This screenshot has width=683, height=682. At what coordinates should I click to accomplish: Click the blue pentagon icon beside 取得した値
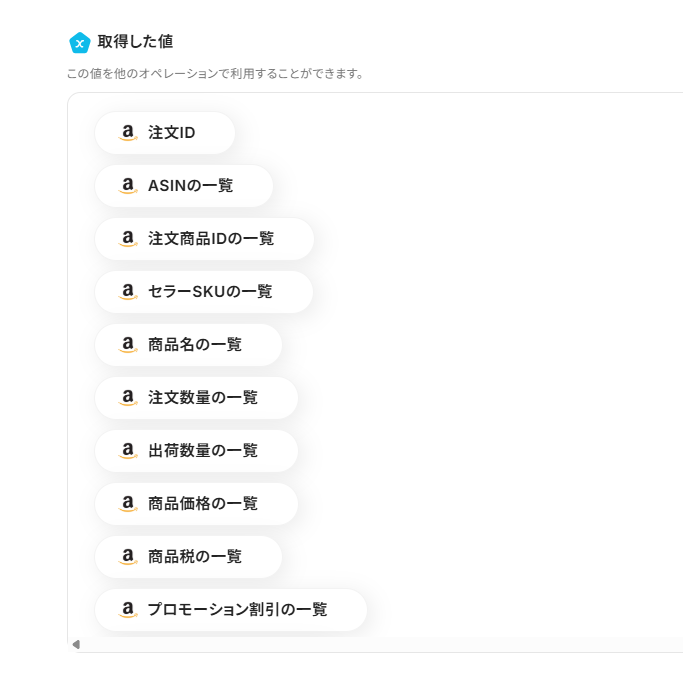pos(80,43)
